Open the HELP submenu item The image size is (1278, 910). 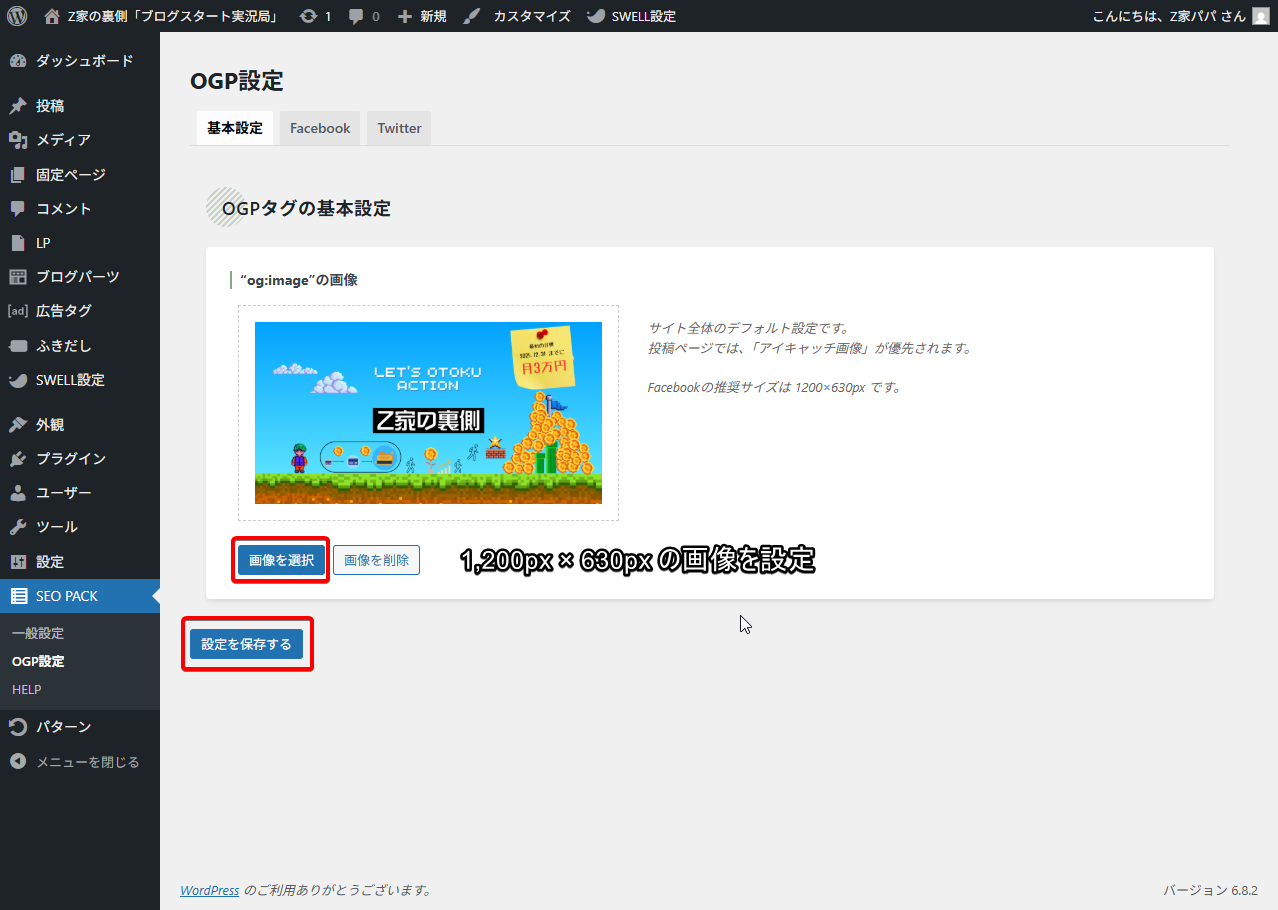(27, 689)
